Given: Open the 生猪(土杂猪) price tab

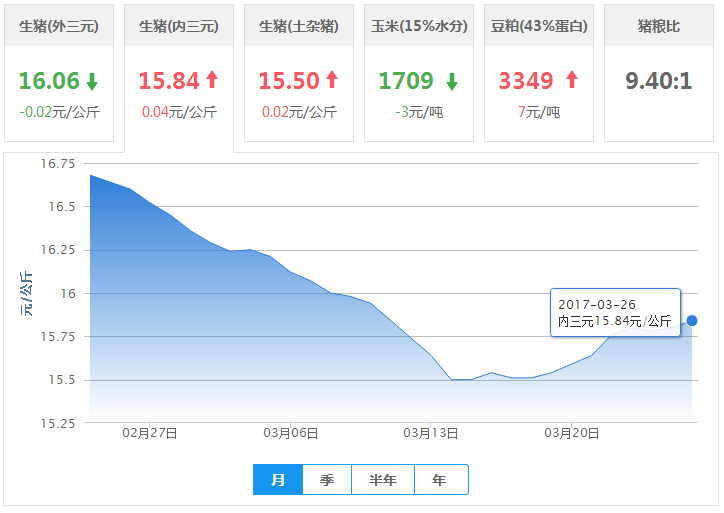Looking at the screenshot, I should (x=299, y=27).
